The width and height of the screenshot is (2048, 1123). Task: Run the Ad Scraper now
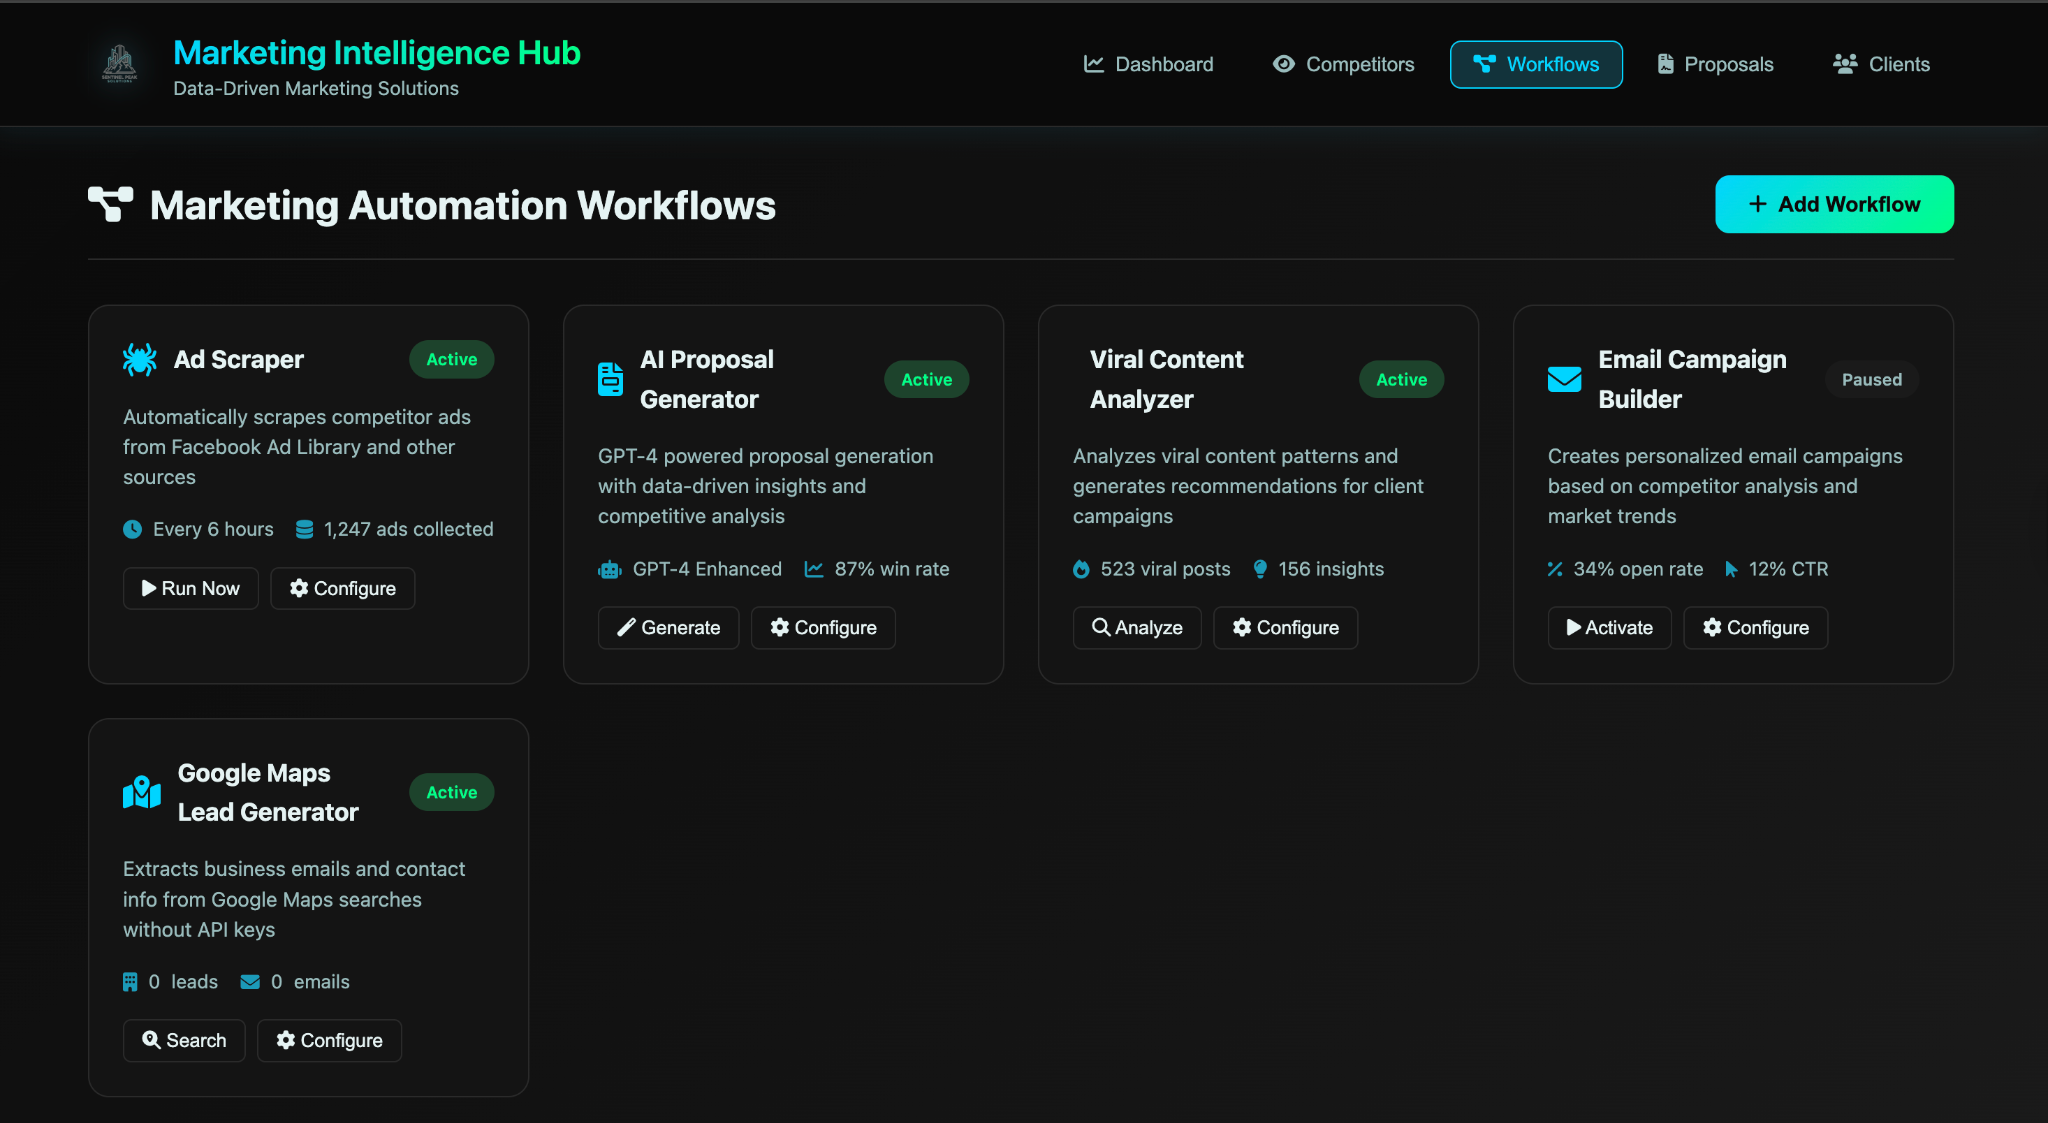(190, 588)
